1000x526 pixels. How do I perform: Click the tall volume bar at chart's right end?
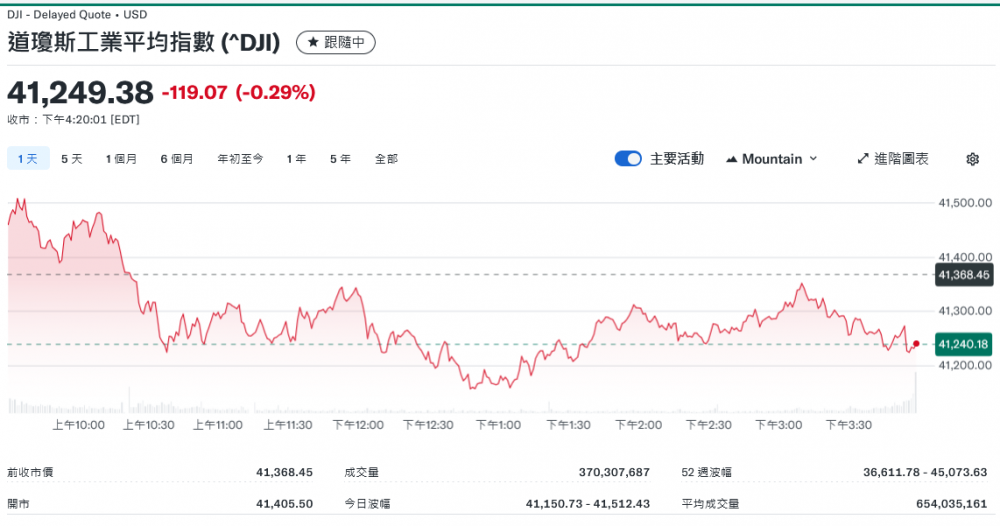915,393
